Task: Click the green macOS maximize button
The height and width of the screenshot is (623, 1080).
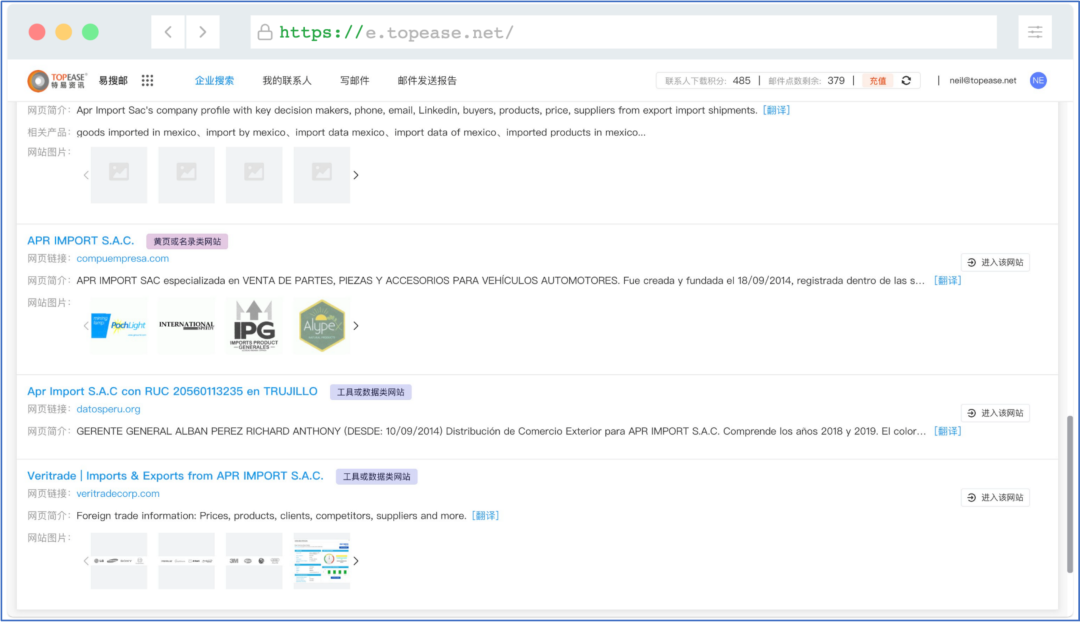Action: (90, 32)
